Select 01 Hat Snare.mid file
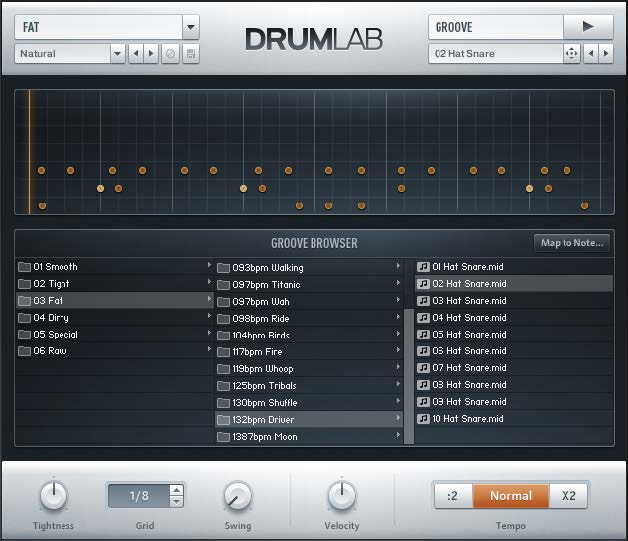The height and width of the screenshot is (541, 628). (x=514, y=267)
